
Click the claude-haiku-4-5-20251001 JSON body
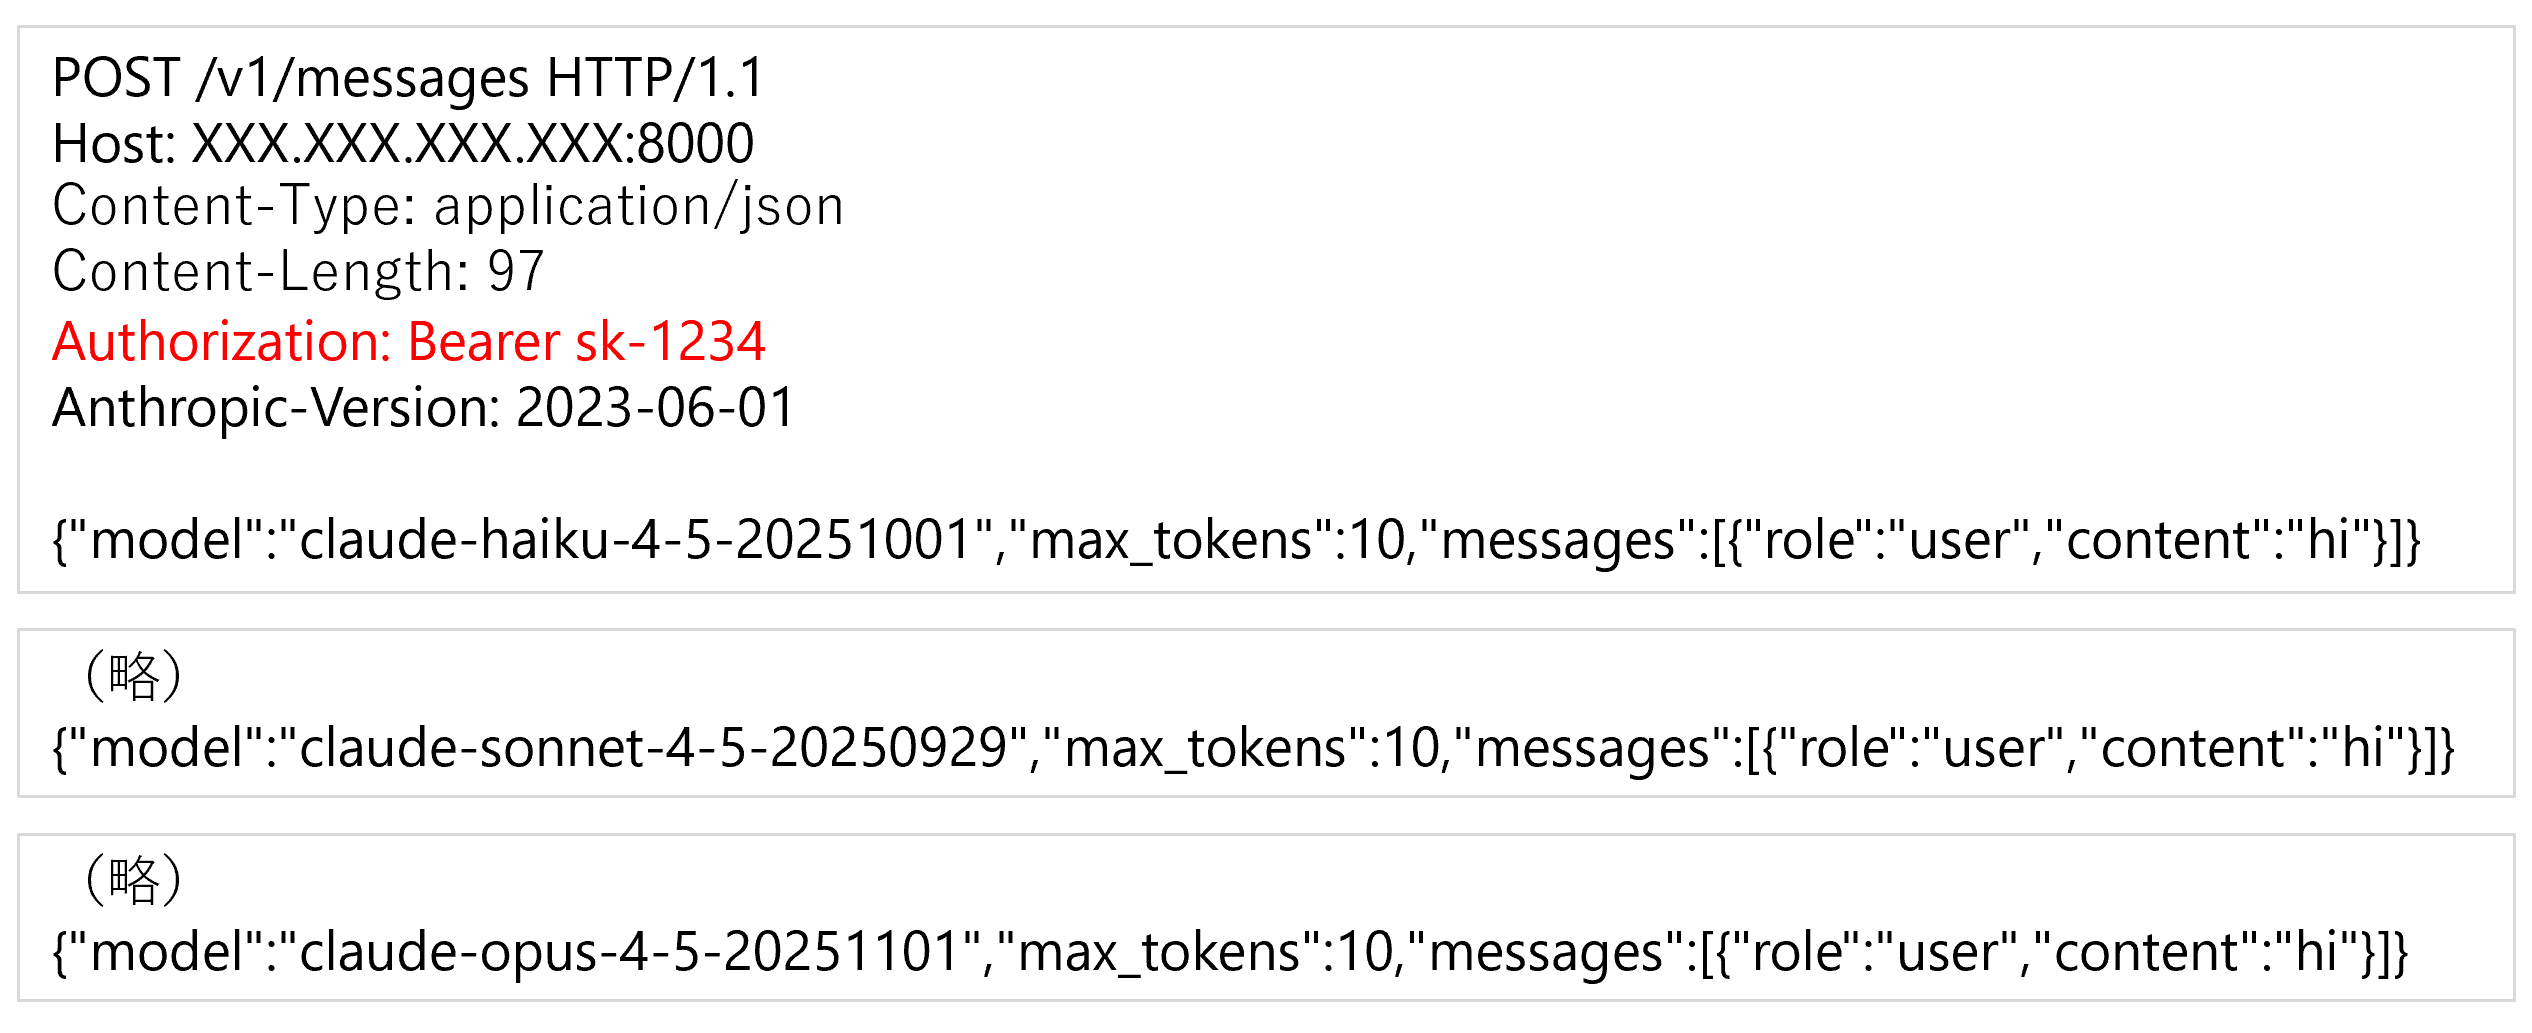(x=1236, y=541)
